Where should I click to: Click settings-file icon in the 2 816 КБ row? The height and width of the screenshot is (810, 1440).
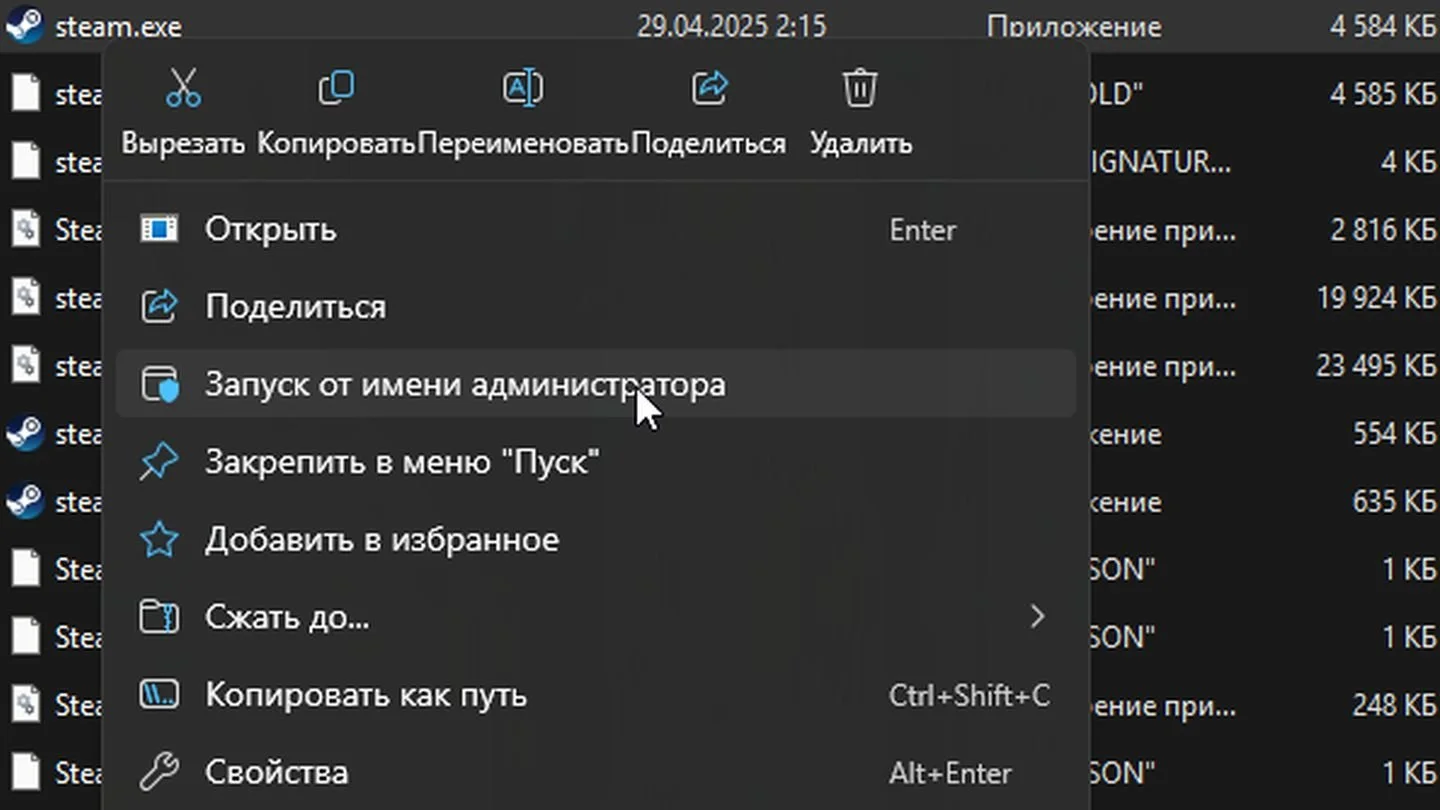pos(25,229)
